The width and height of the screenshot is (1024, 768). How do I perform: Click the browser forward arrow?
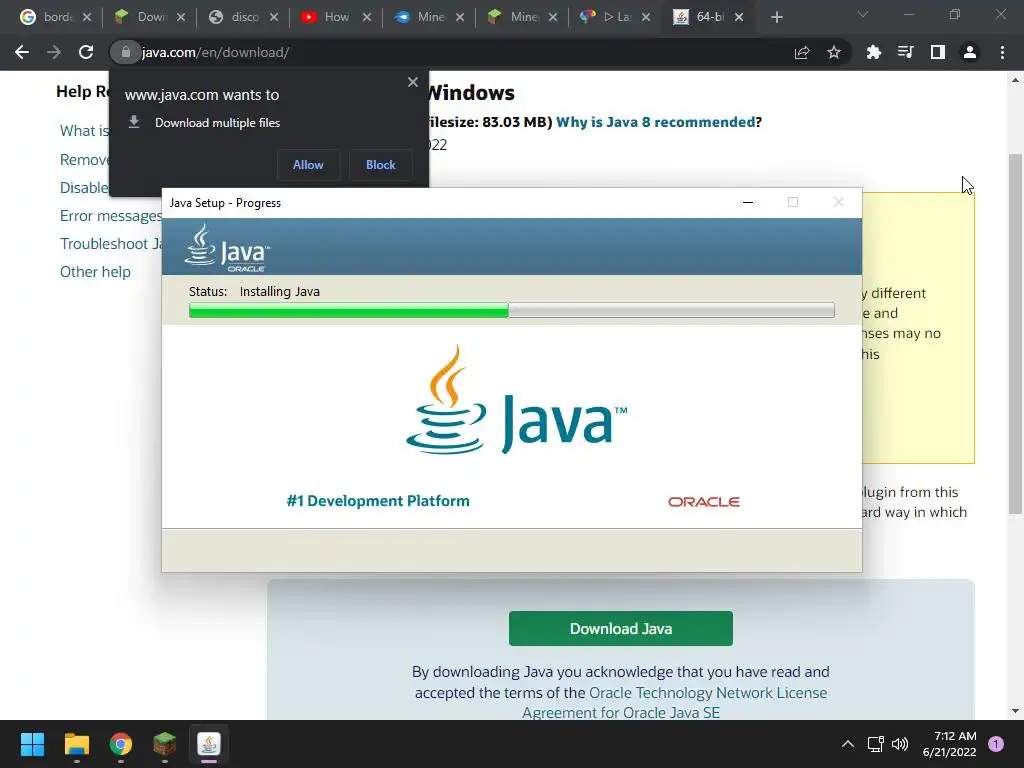54,52
